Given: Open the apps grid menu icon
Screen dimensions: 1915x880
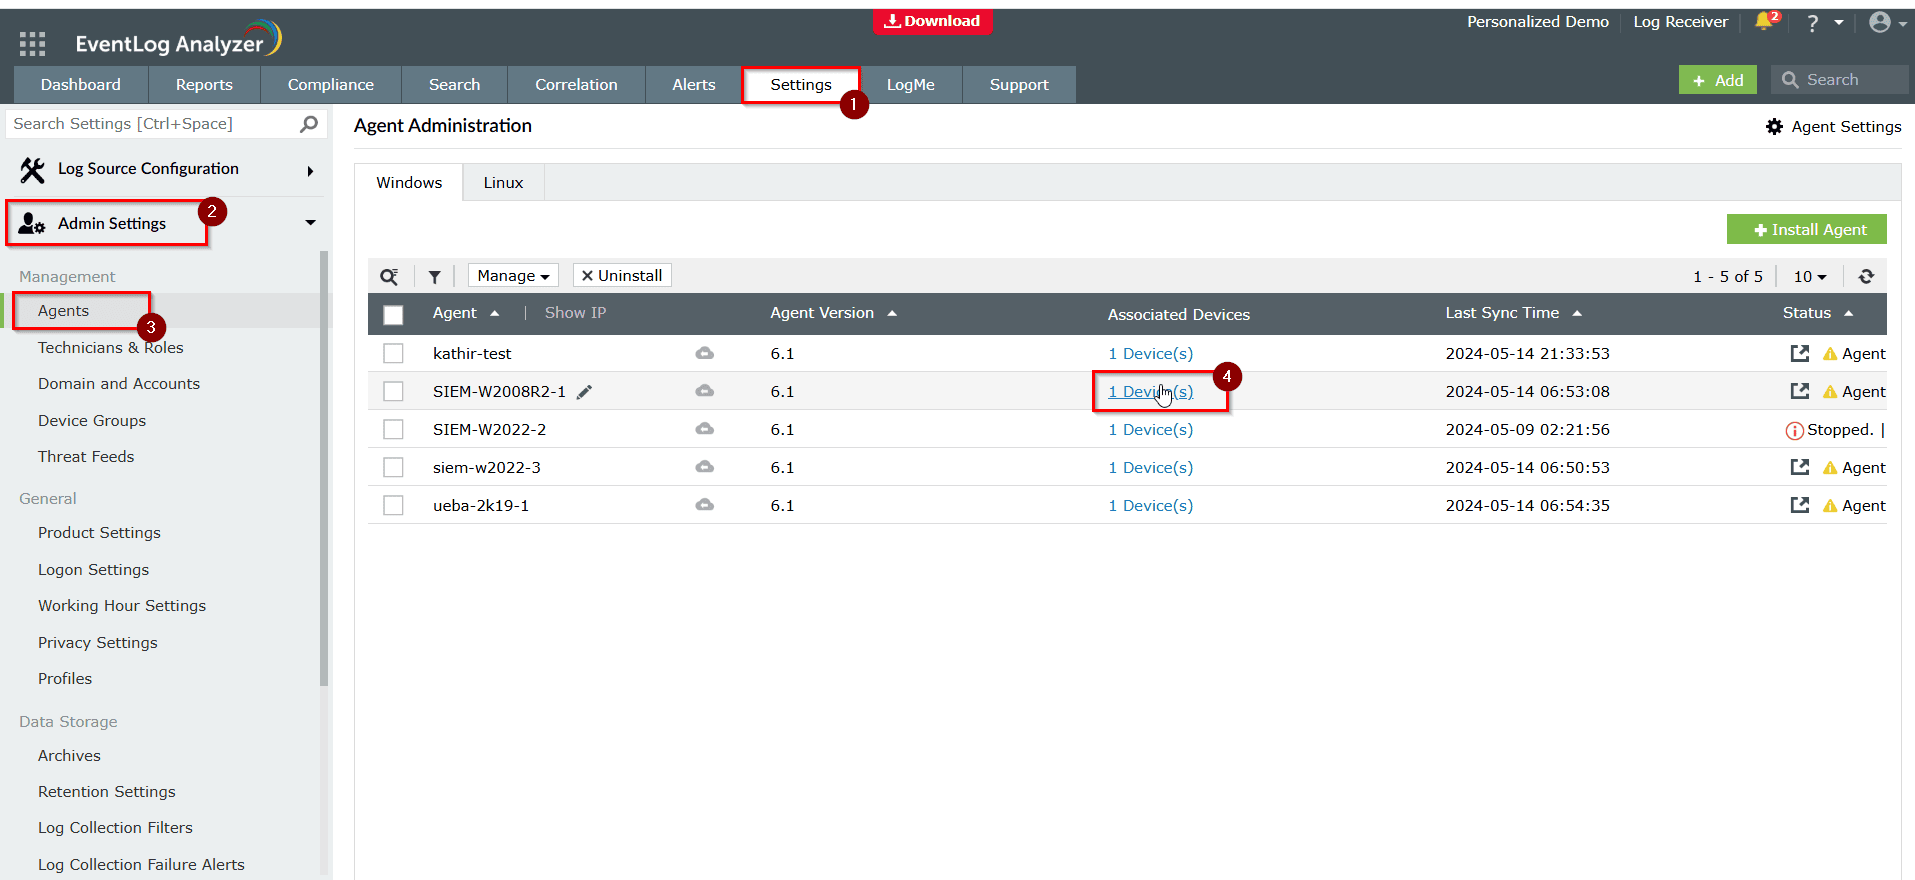Looking at the screenshot, I should tap(32, 43).
